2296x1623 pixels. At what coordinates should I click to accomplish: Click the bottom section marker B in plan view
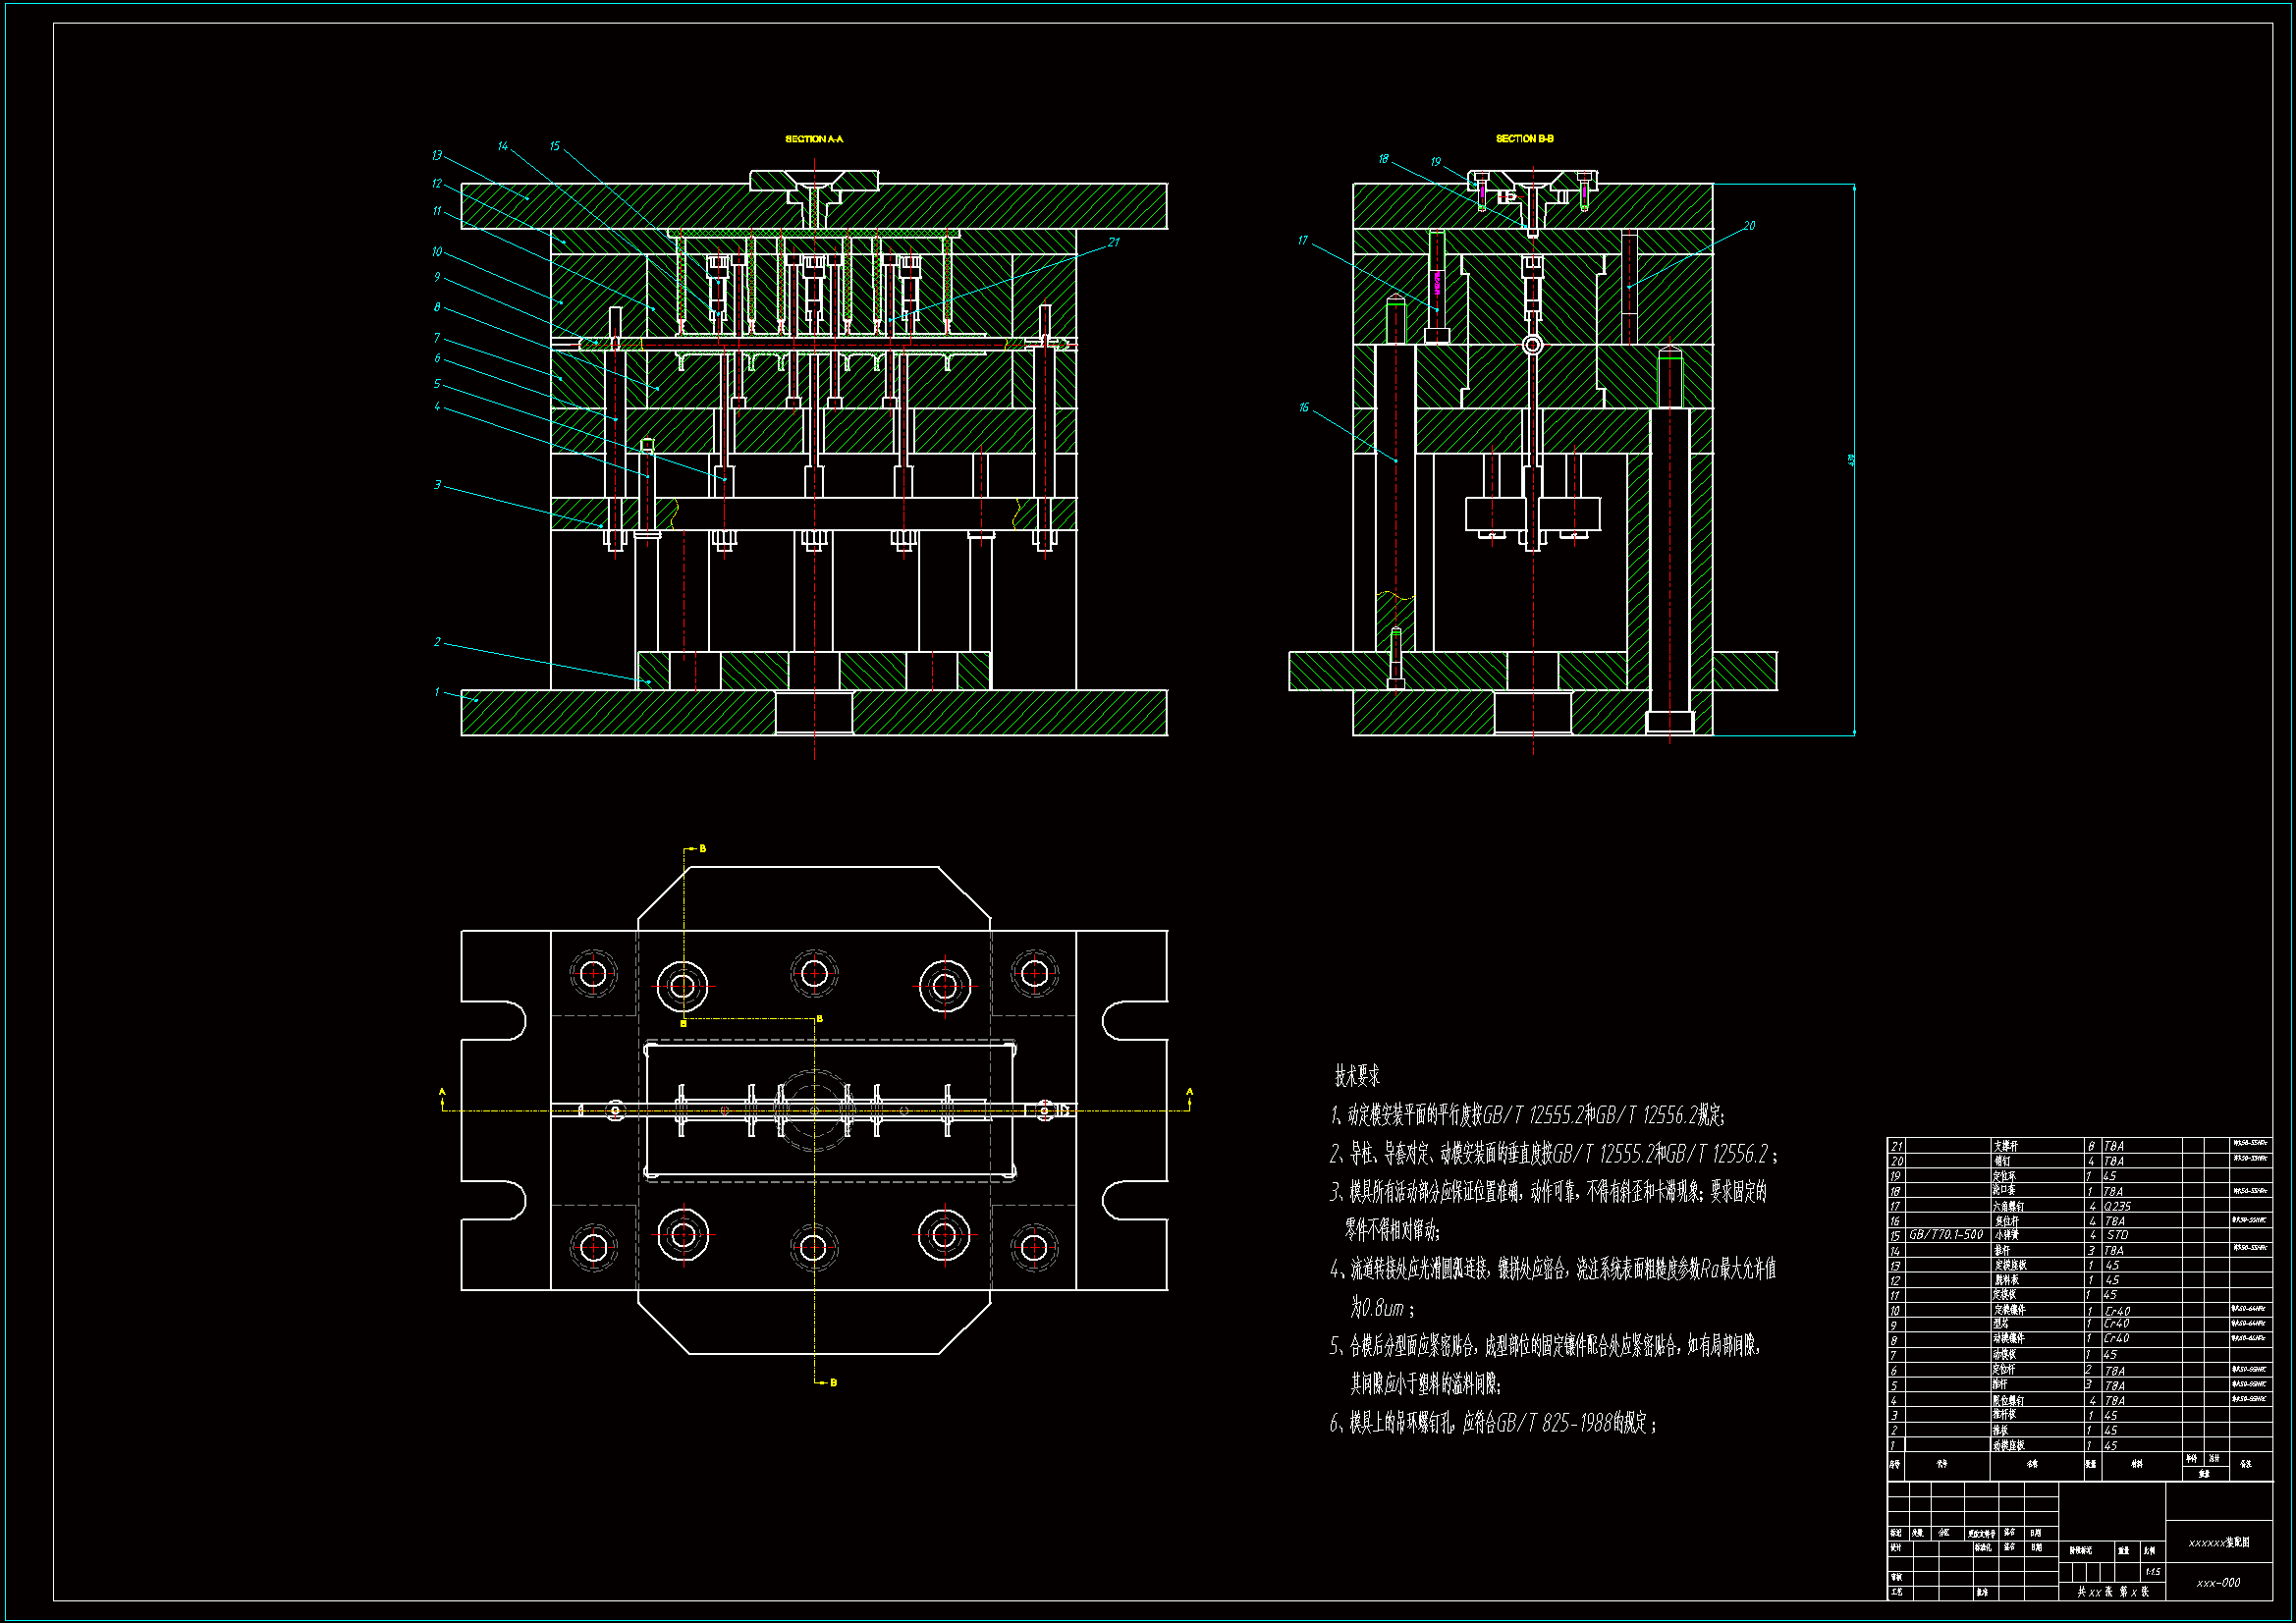click(x=833, y=1383)
